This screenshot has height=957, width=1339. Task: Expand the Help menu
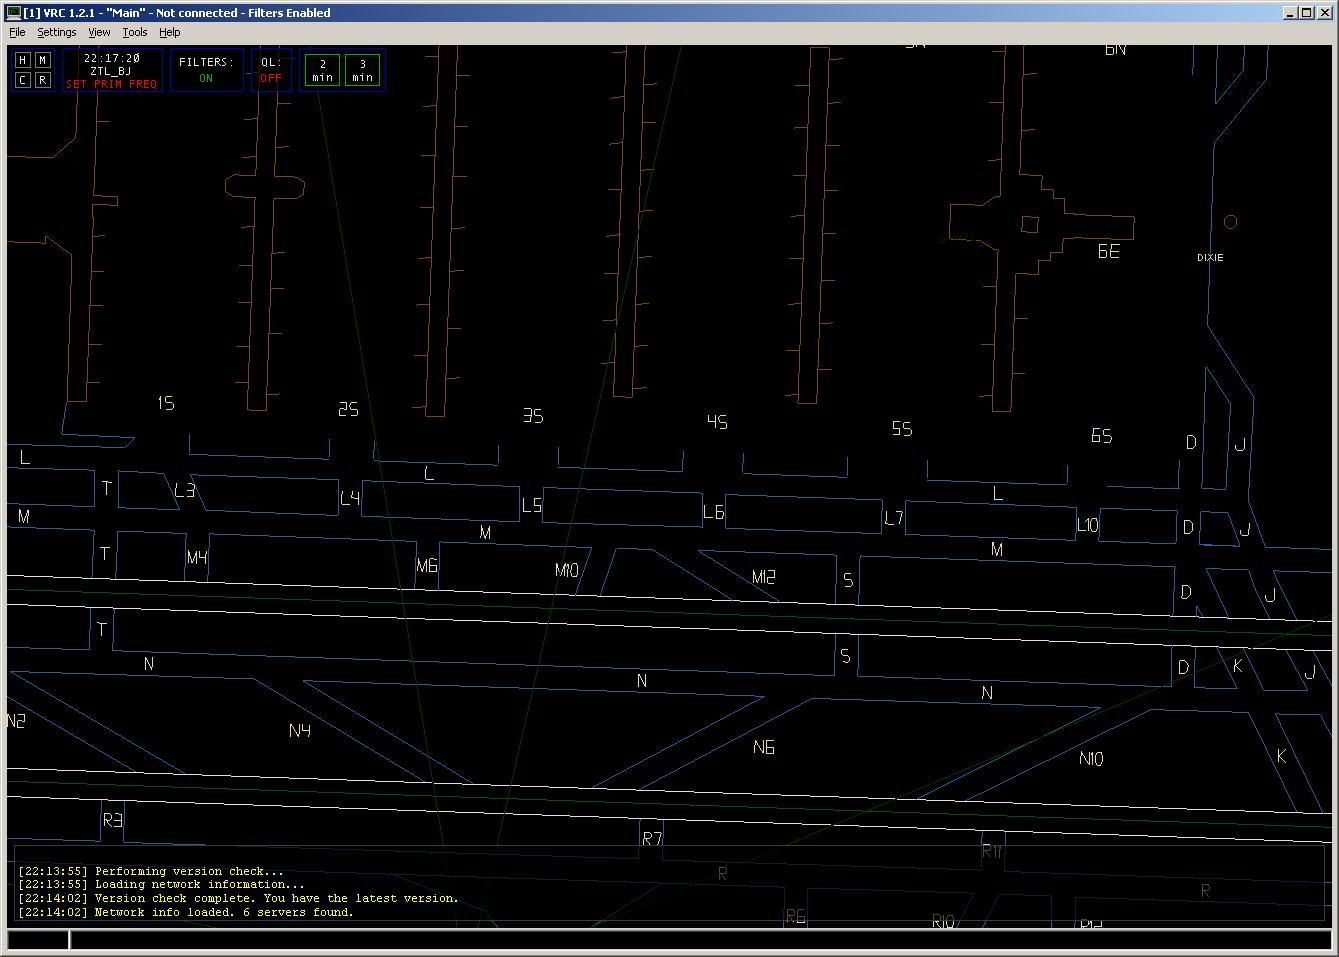click(170, 32)
